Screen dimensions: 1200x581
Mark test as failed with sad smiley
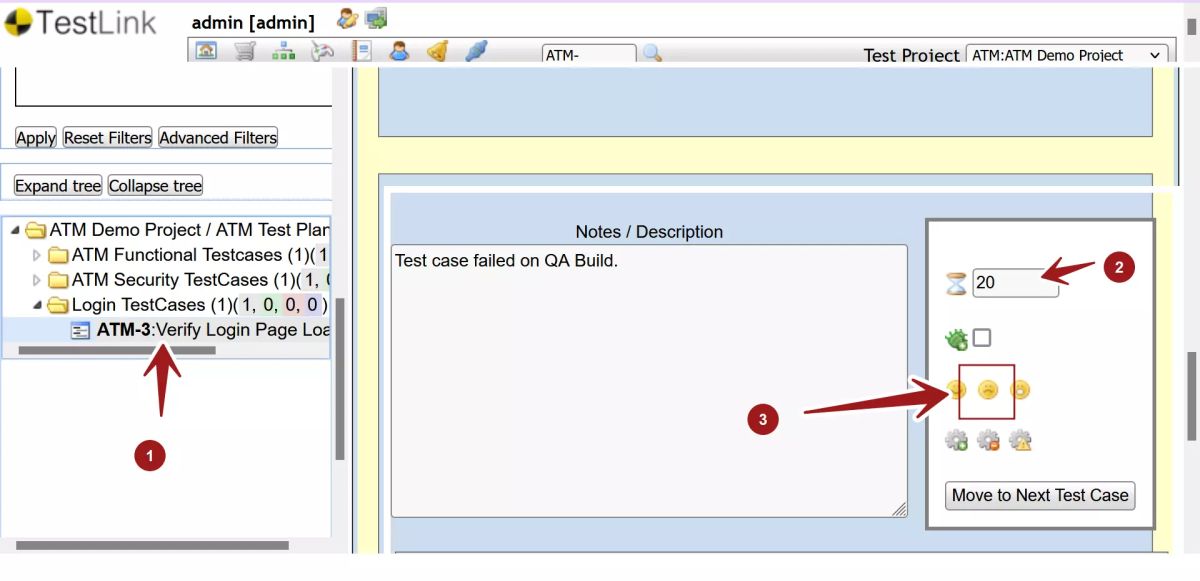988,390
